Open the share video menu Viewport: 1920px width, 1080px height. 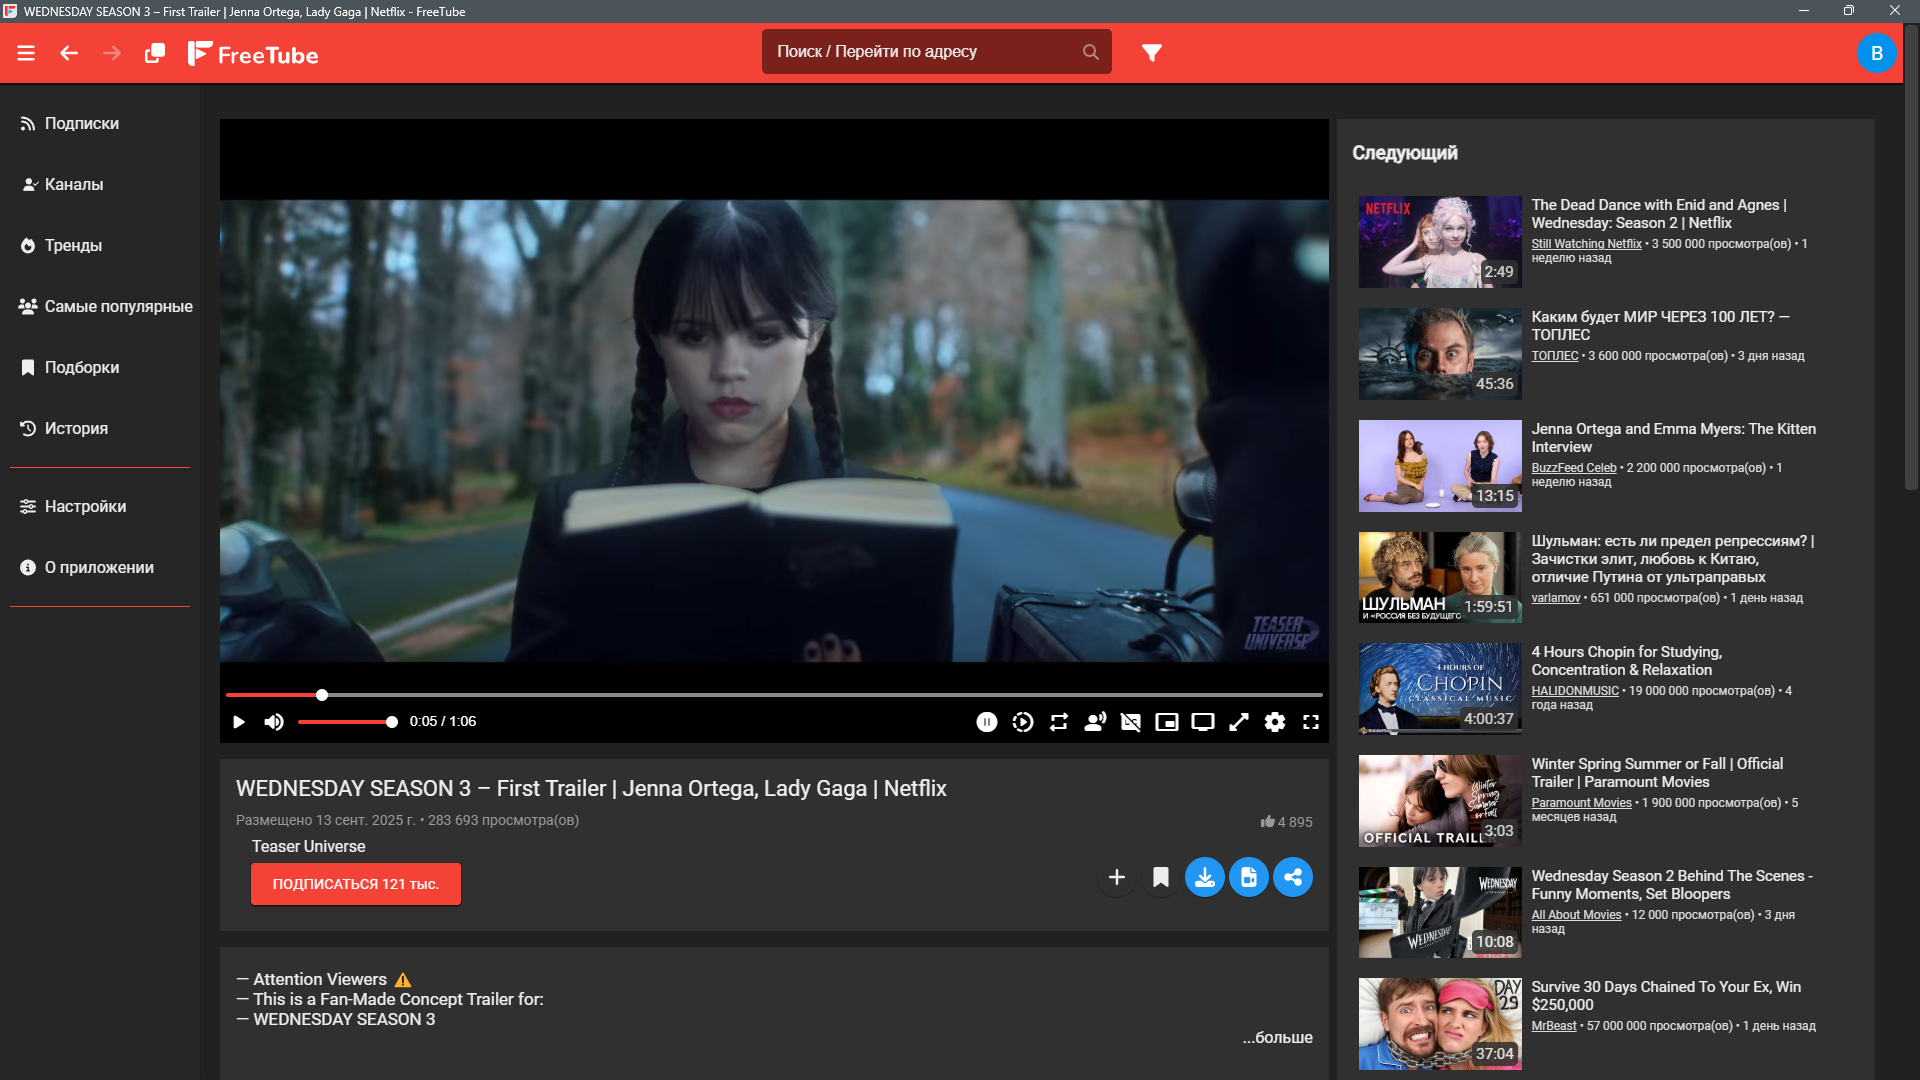point(1293,877)
